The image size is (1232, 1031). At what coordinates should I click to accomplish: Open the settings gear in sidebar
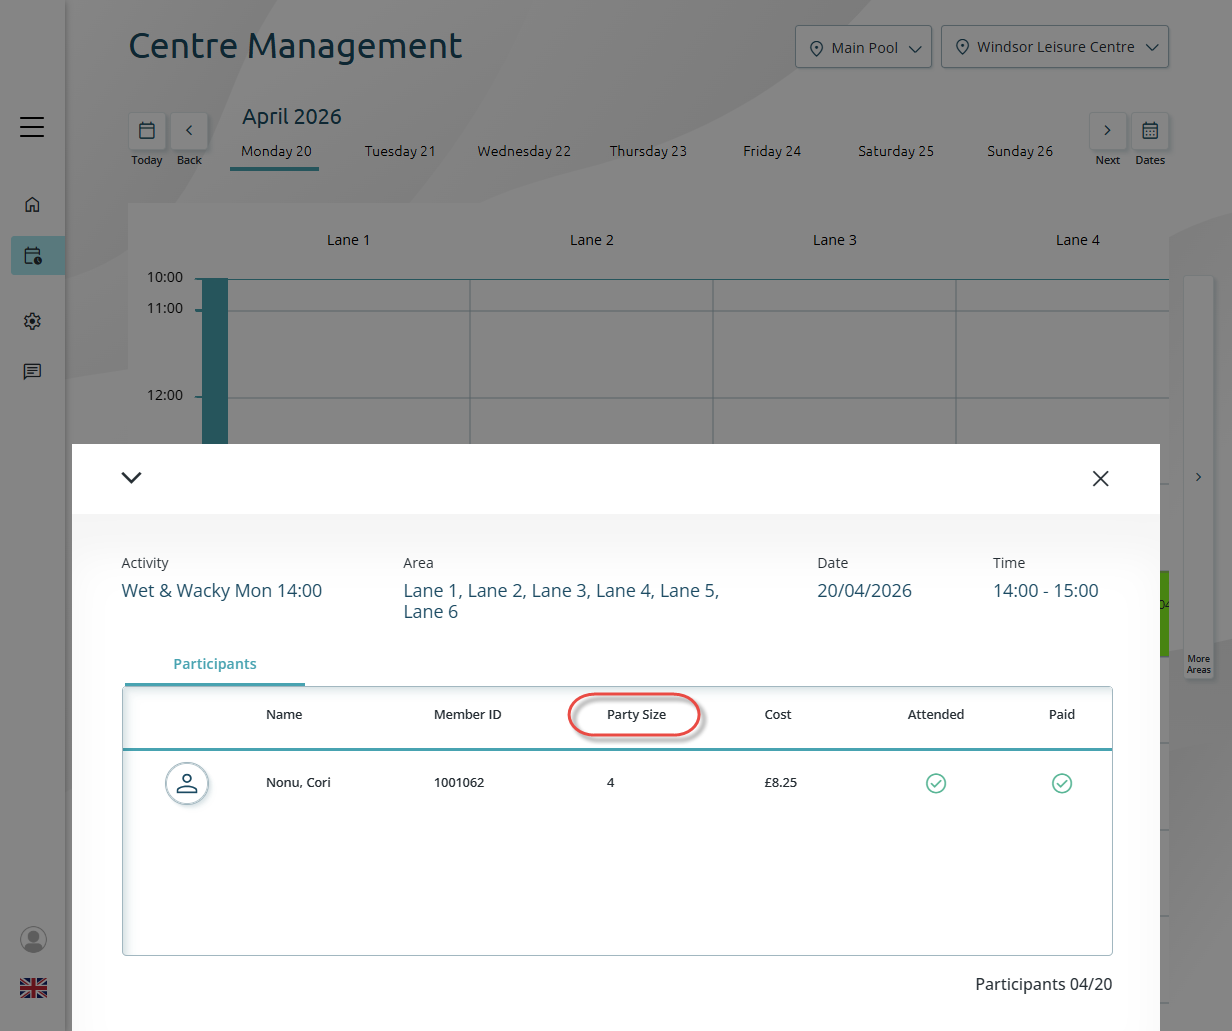pos(32,321)
